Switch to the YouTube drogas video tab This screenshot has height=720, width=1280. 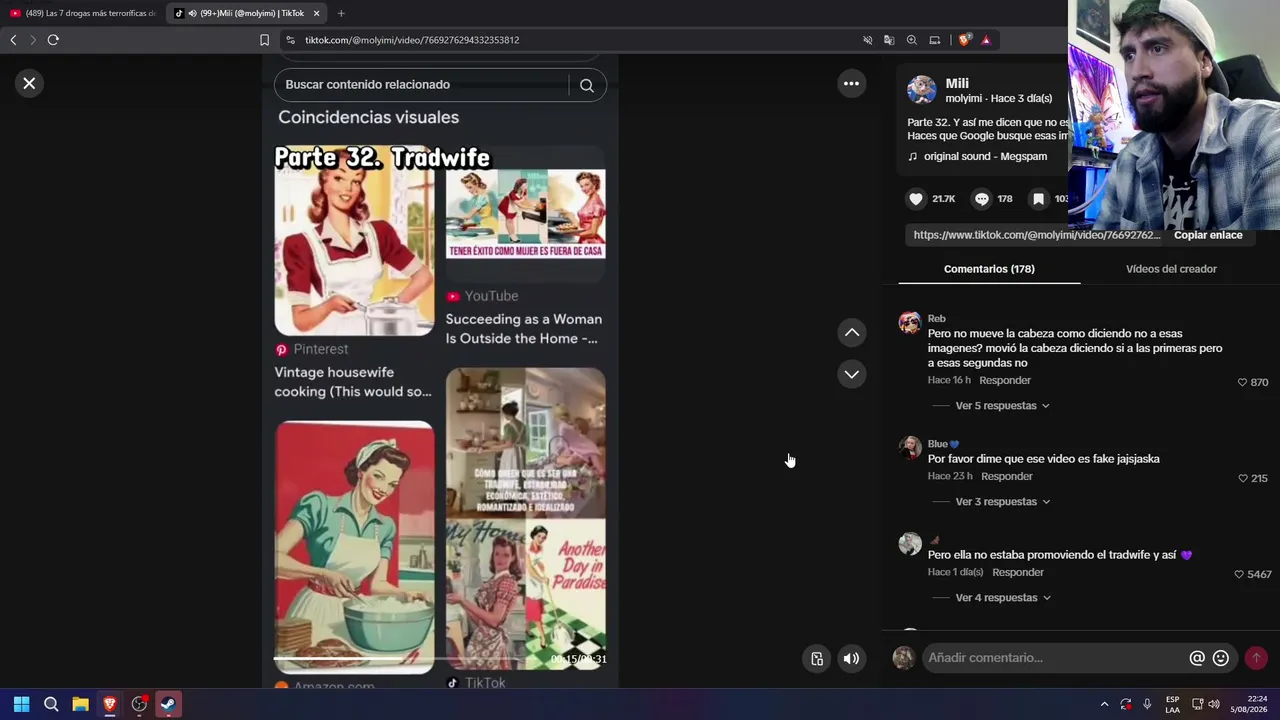(x=83, y=13)
